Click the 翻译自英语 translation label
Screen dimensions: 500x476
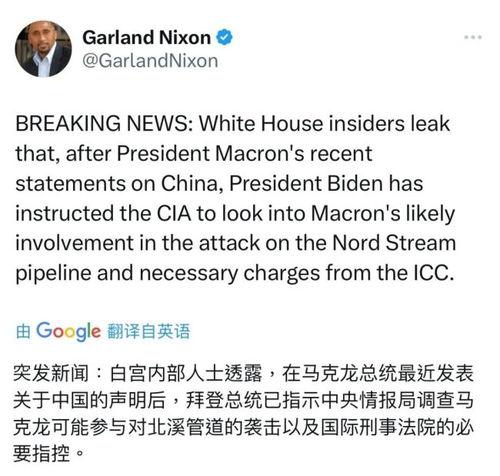point(149,331)
